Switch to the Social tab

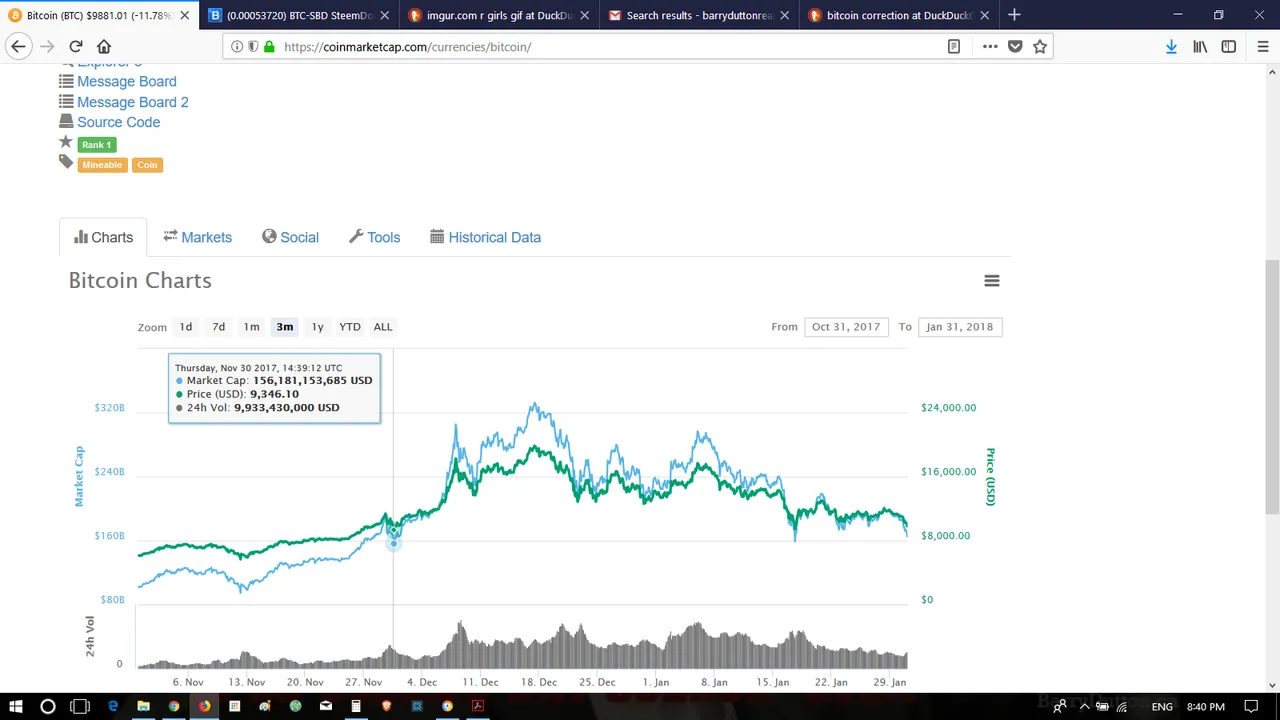[290, 237]
